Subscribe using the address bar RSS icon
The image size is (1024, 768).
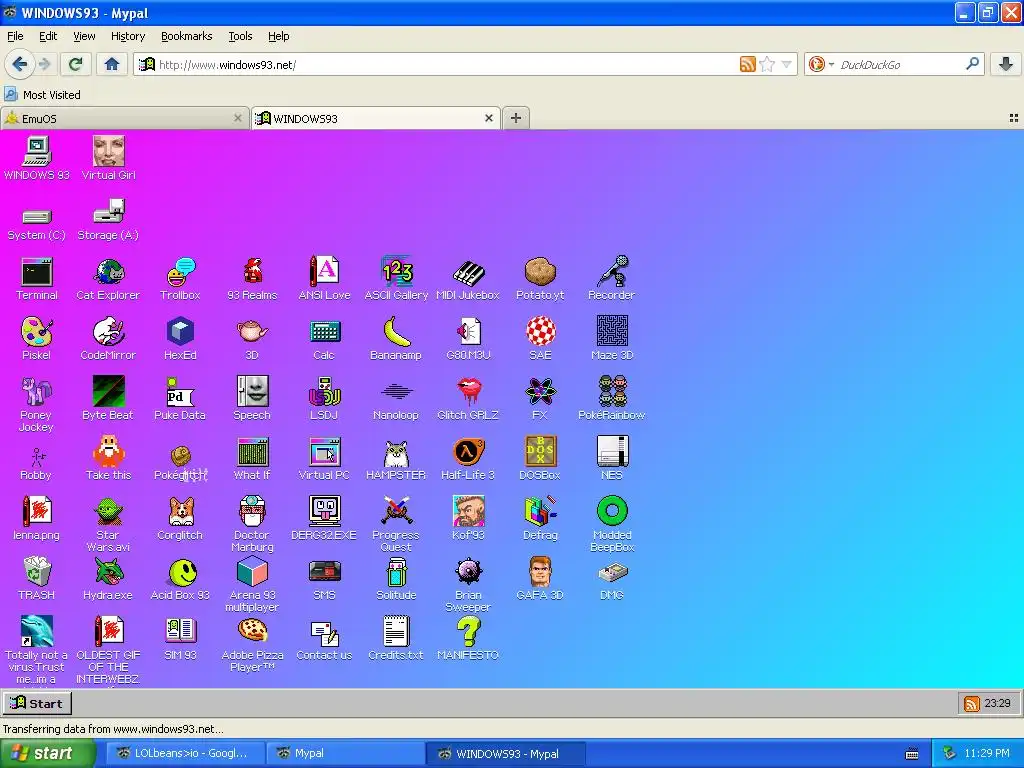click(748, 64)
